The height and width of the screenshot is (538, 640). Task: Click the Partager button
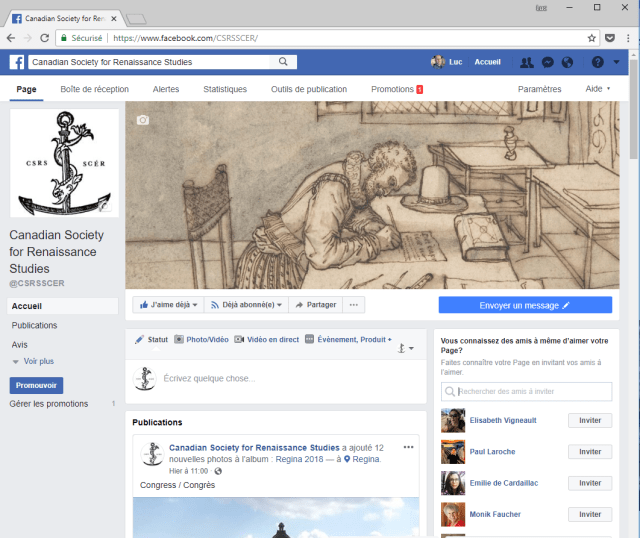[x=316, y=305]
